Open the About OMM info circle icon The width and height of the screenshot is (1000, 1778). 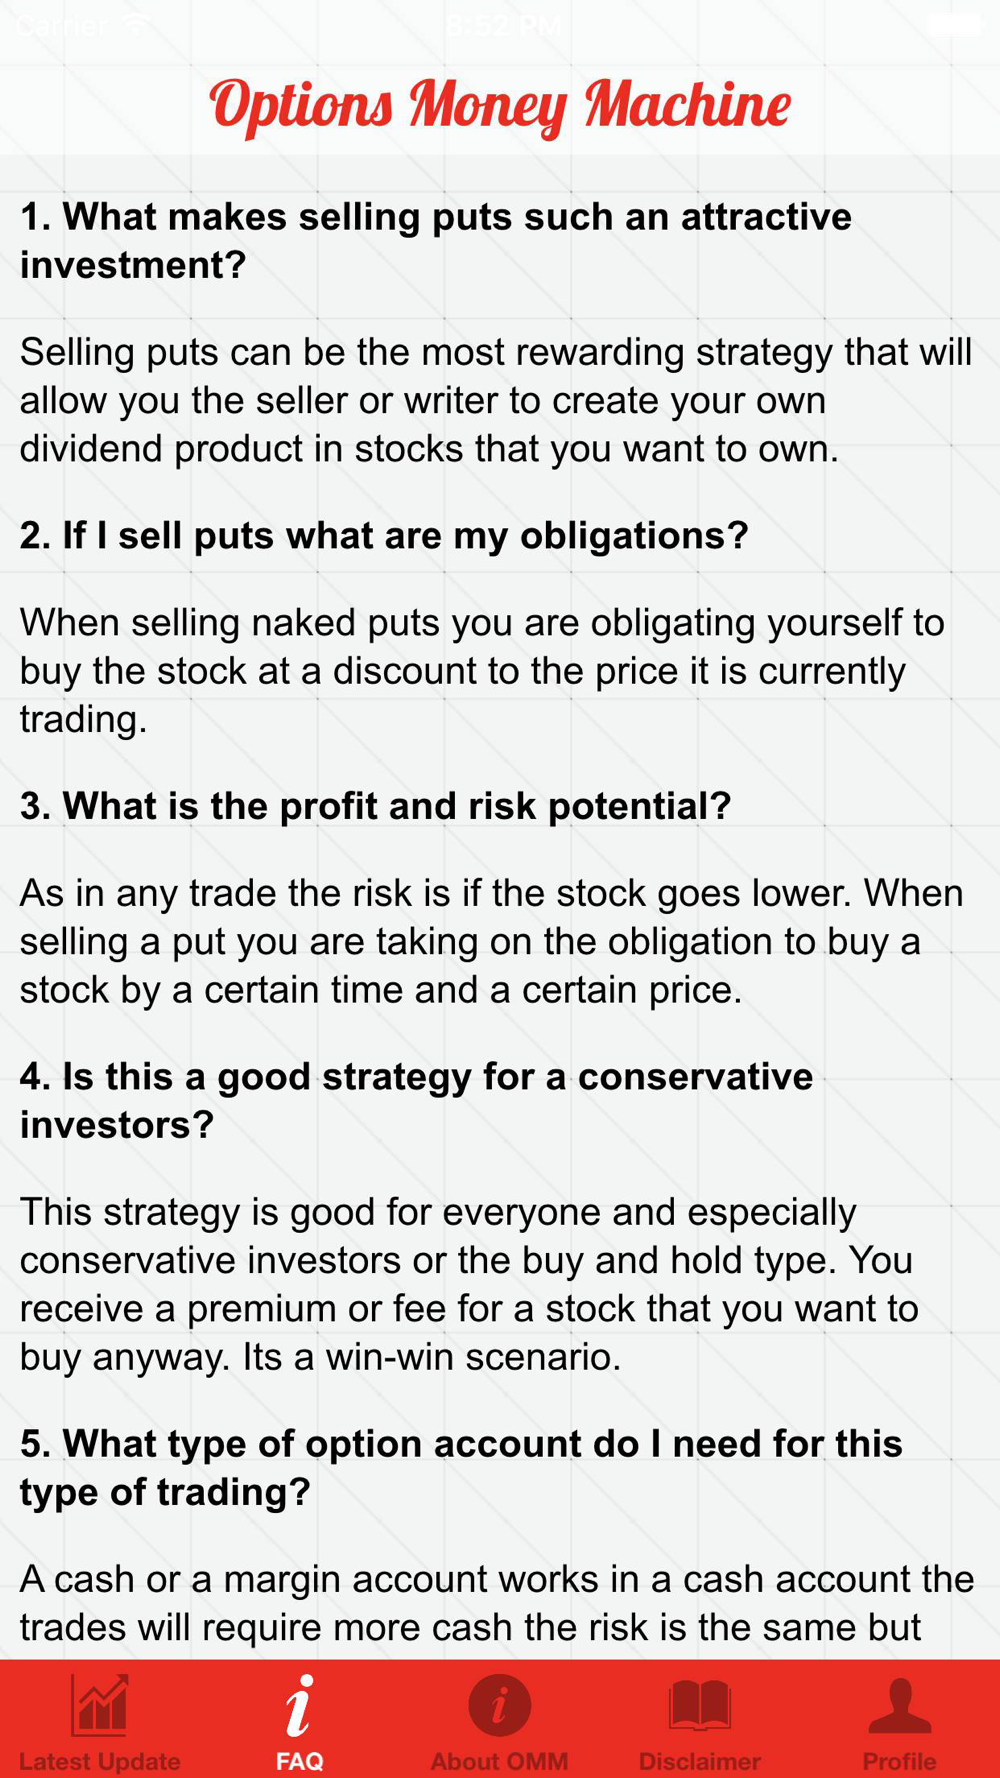tap(499, 1706)
